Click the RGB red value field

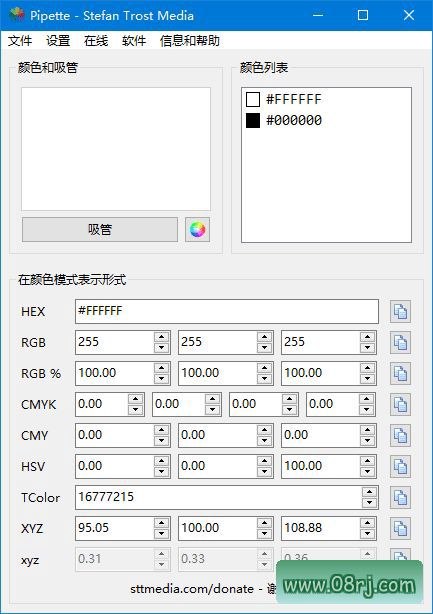pyautogui.click(x=114, y=343)
